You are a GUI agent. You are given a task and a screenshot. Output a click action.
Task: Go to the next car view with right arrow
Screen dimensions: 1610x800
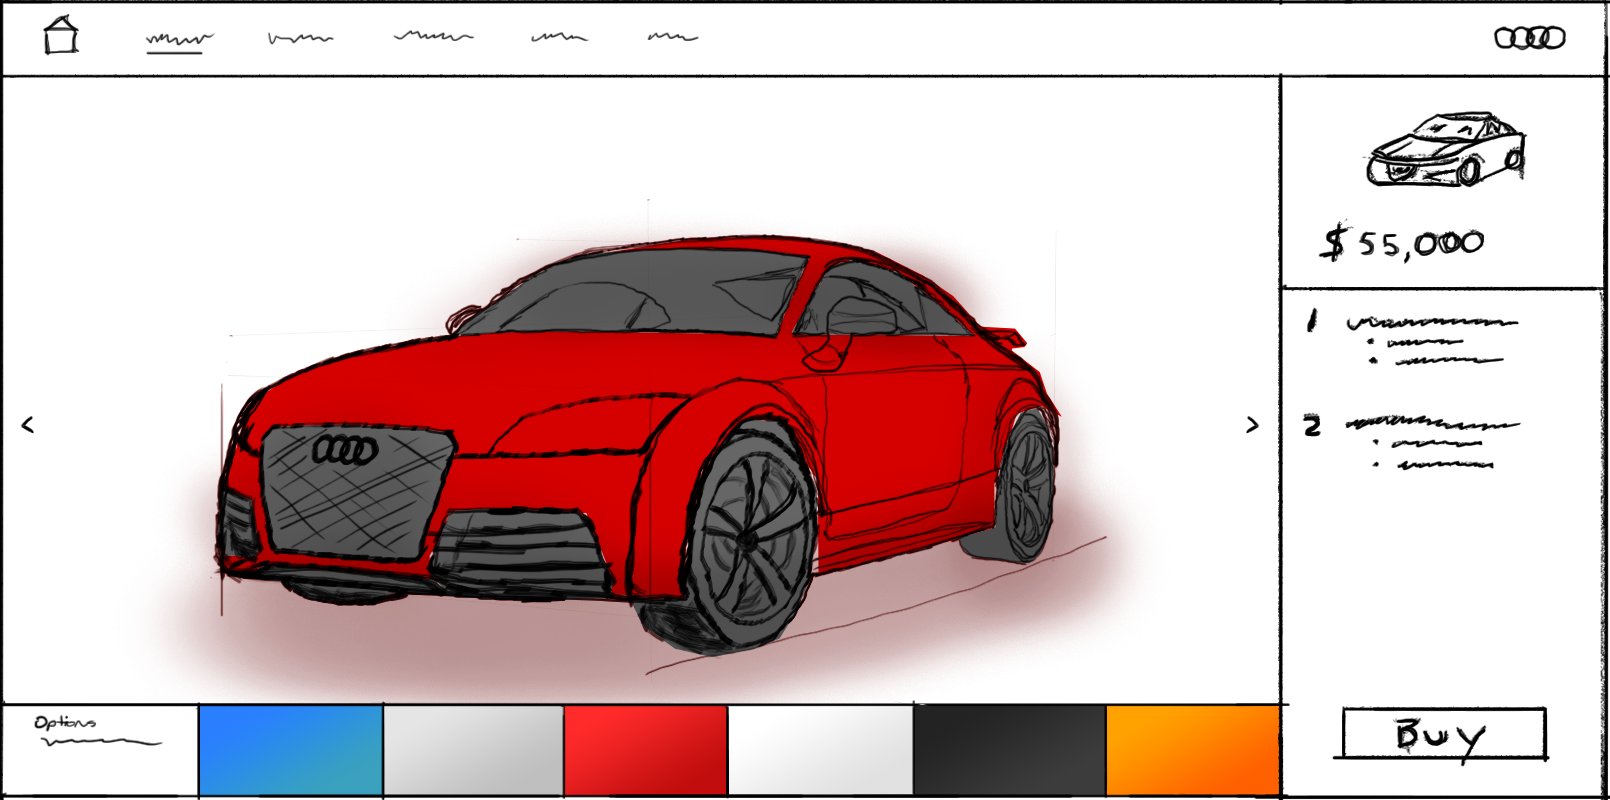click(x=1252, y=425)
